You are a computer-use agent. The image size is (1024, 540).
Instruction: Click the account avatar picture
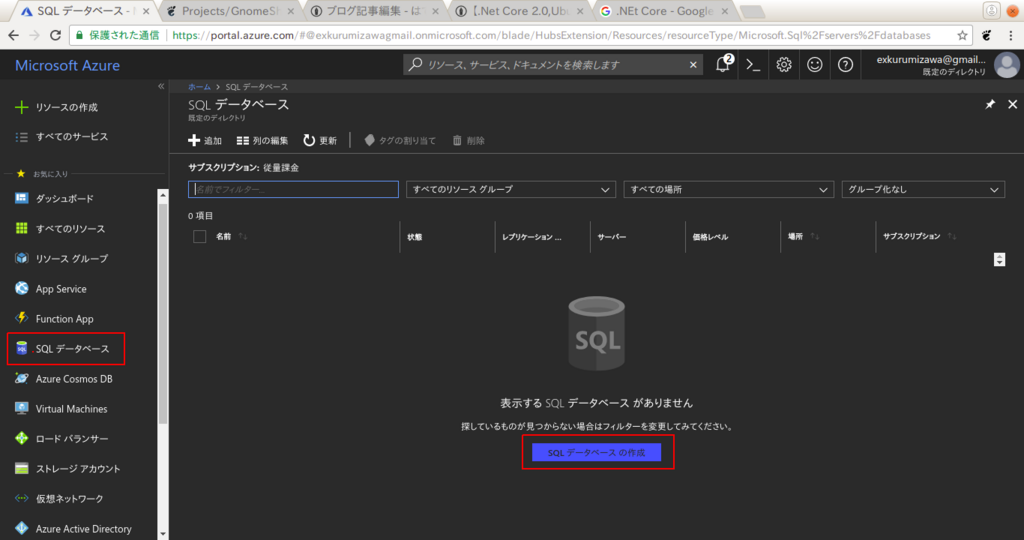pos(1006,65)
